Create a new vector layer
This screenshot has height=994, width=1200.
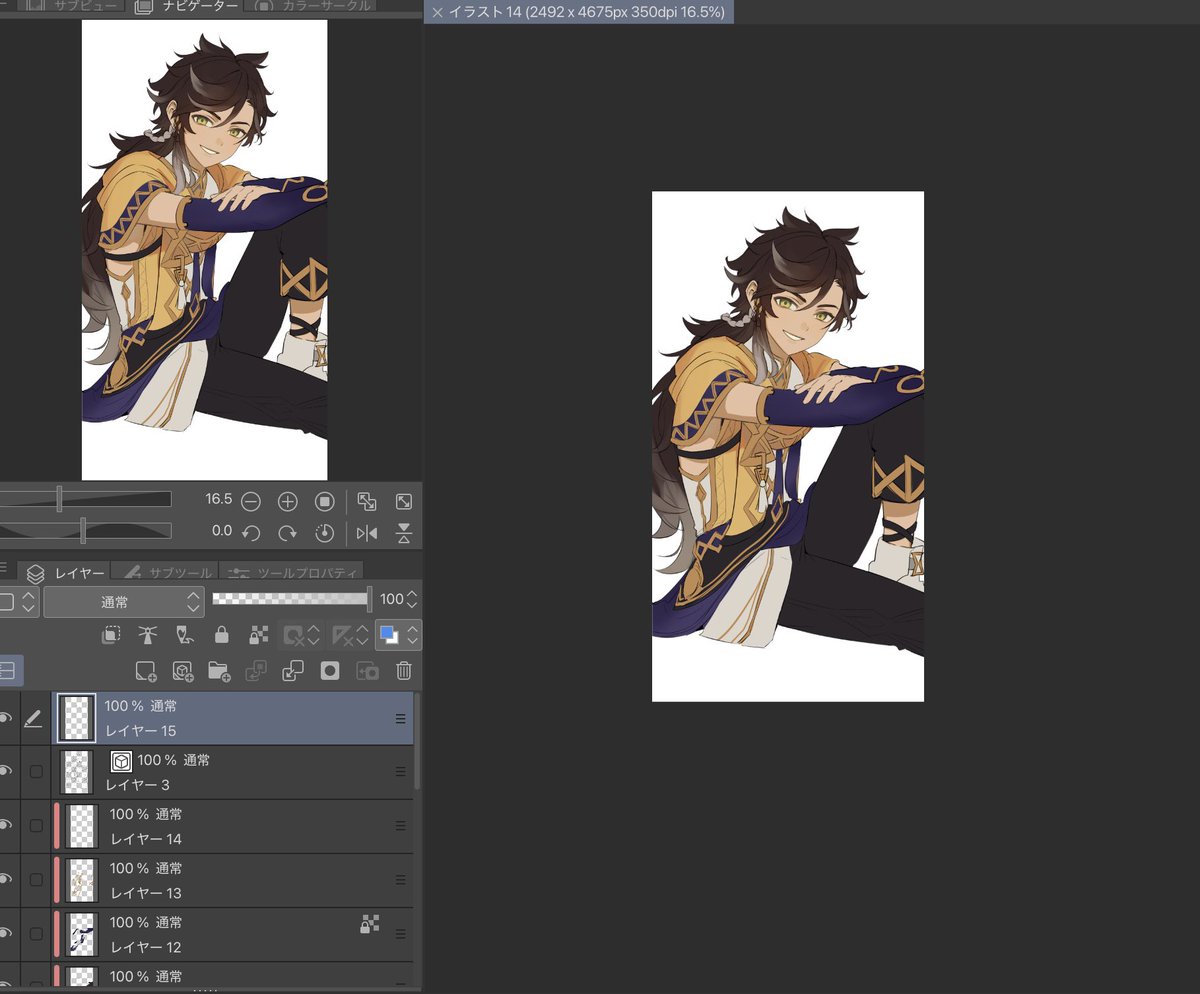pos(183,671)
